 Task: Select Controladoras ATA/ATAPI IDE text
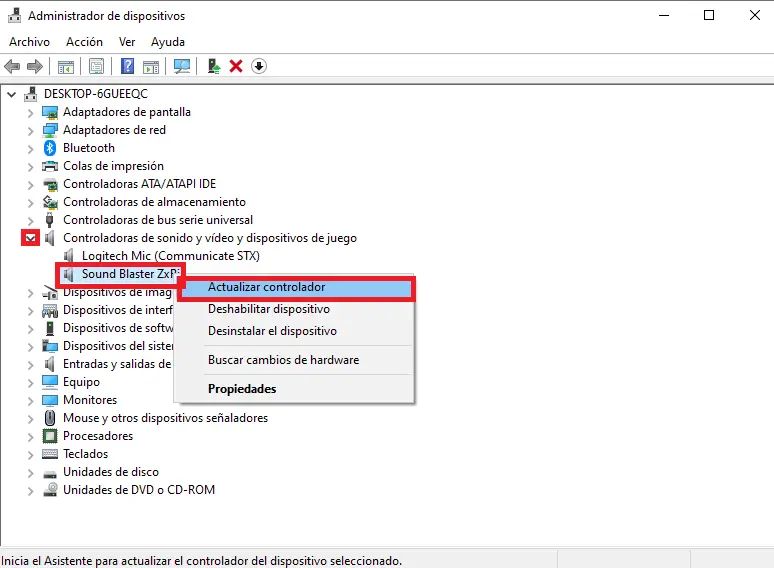click(140, 184)
